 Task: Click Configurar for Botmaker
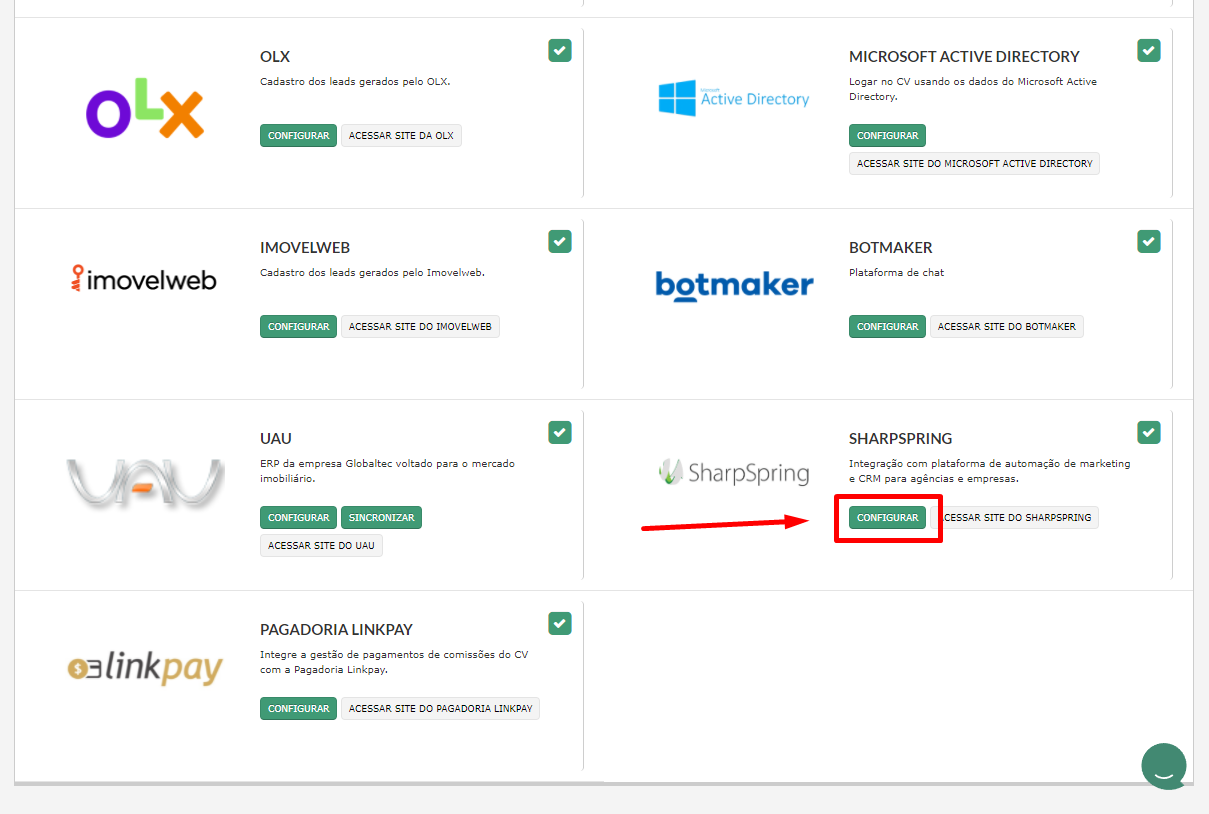coord(887,327)
